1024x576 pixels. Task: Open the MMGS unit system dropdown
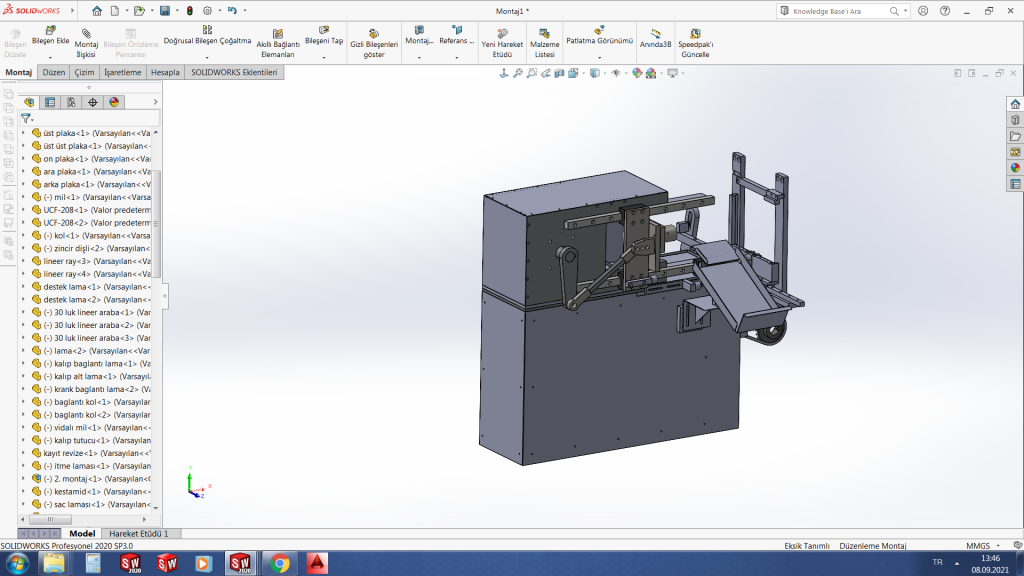pos(997,545)
